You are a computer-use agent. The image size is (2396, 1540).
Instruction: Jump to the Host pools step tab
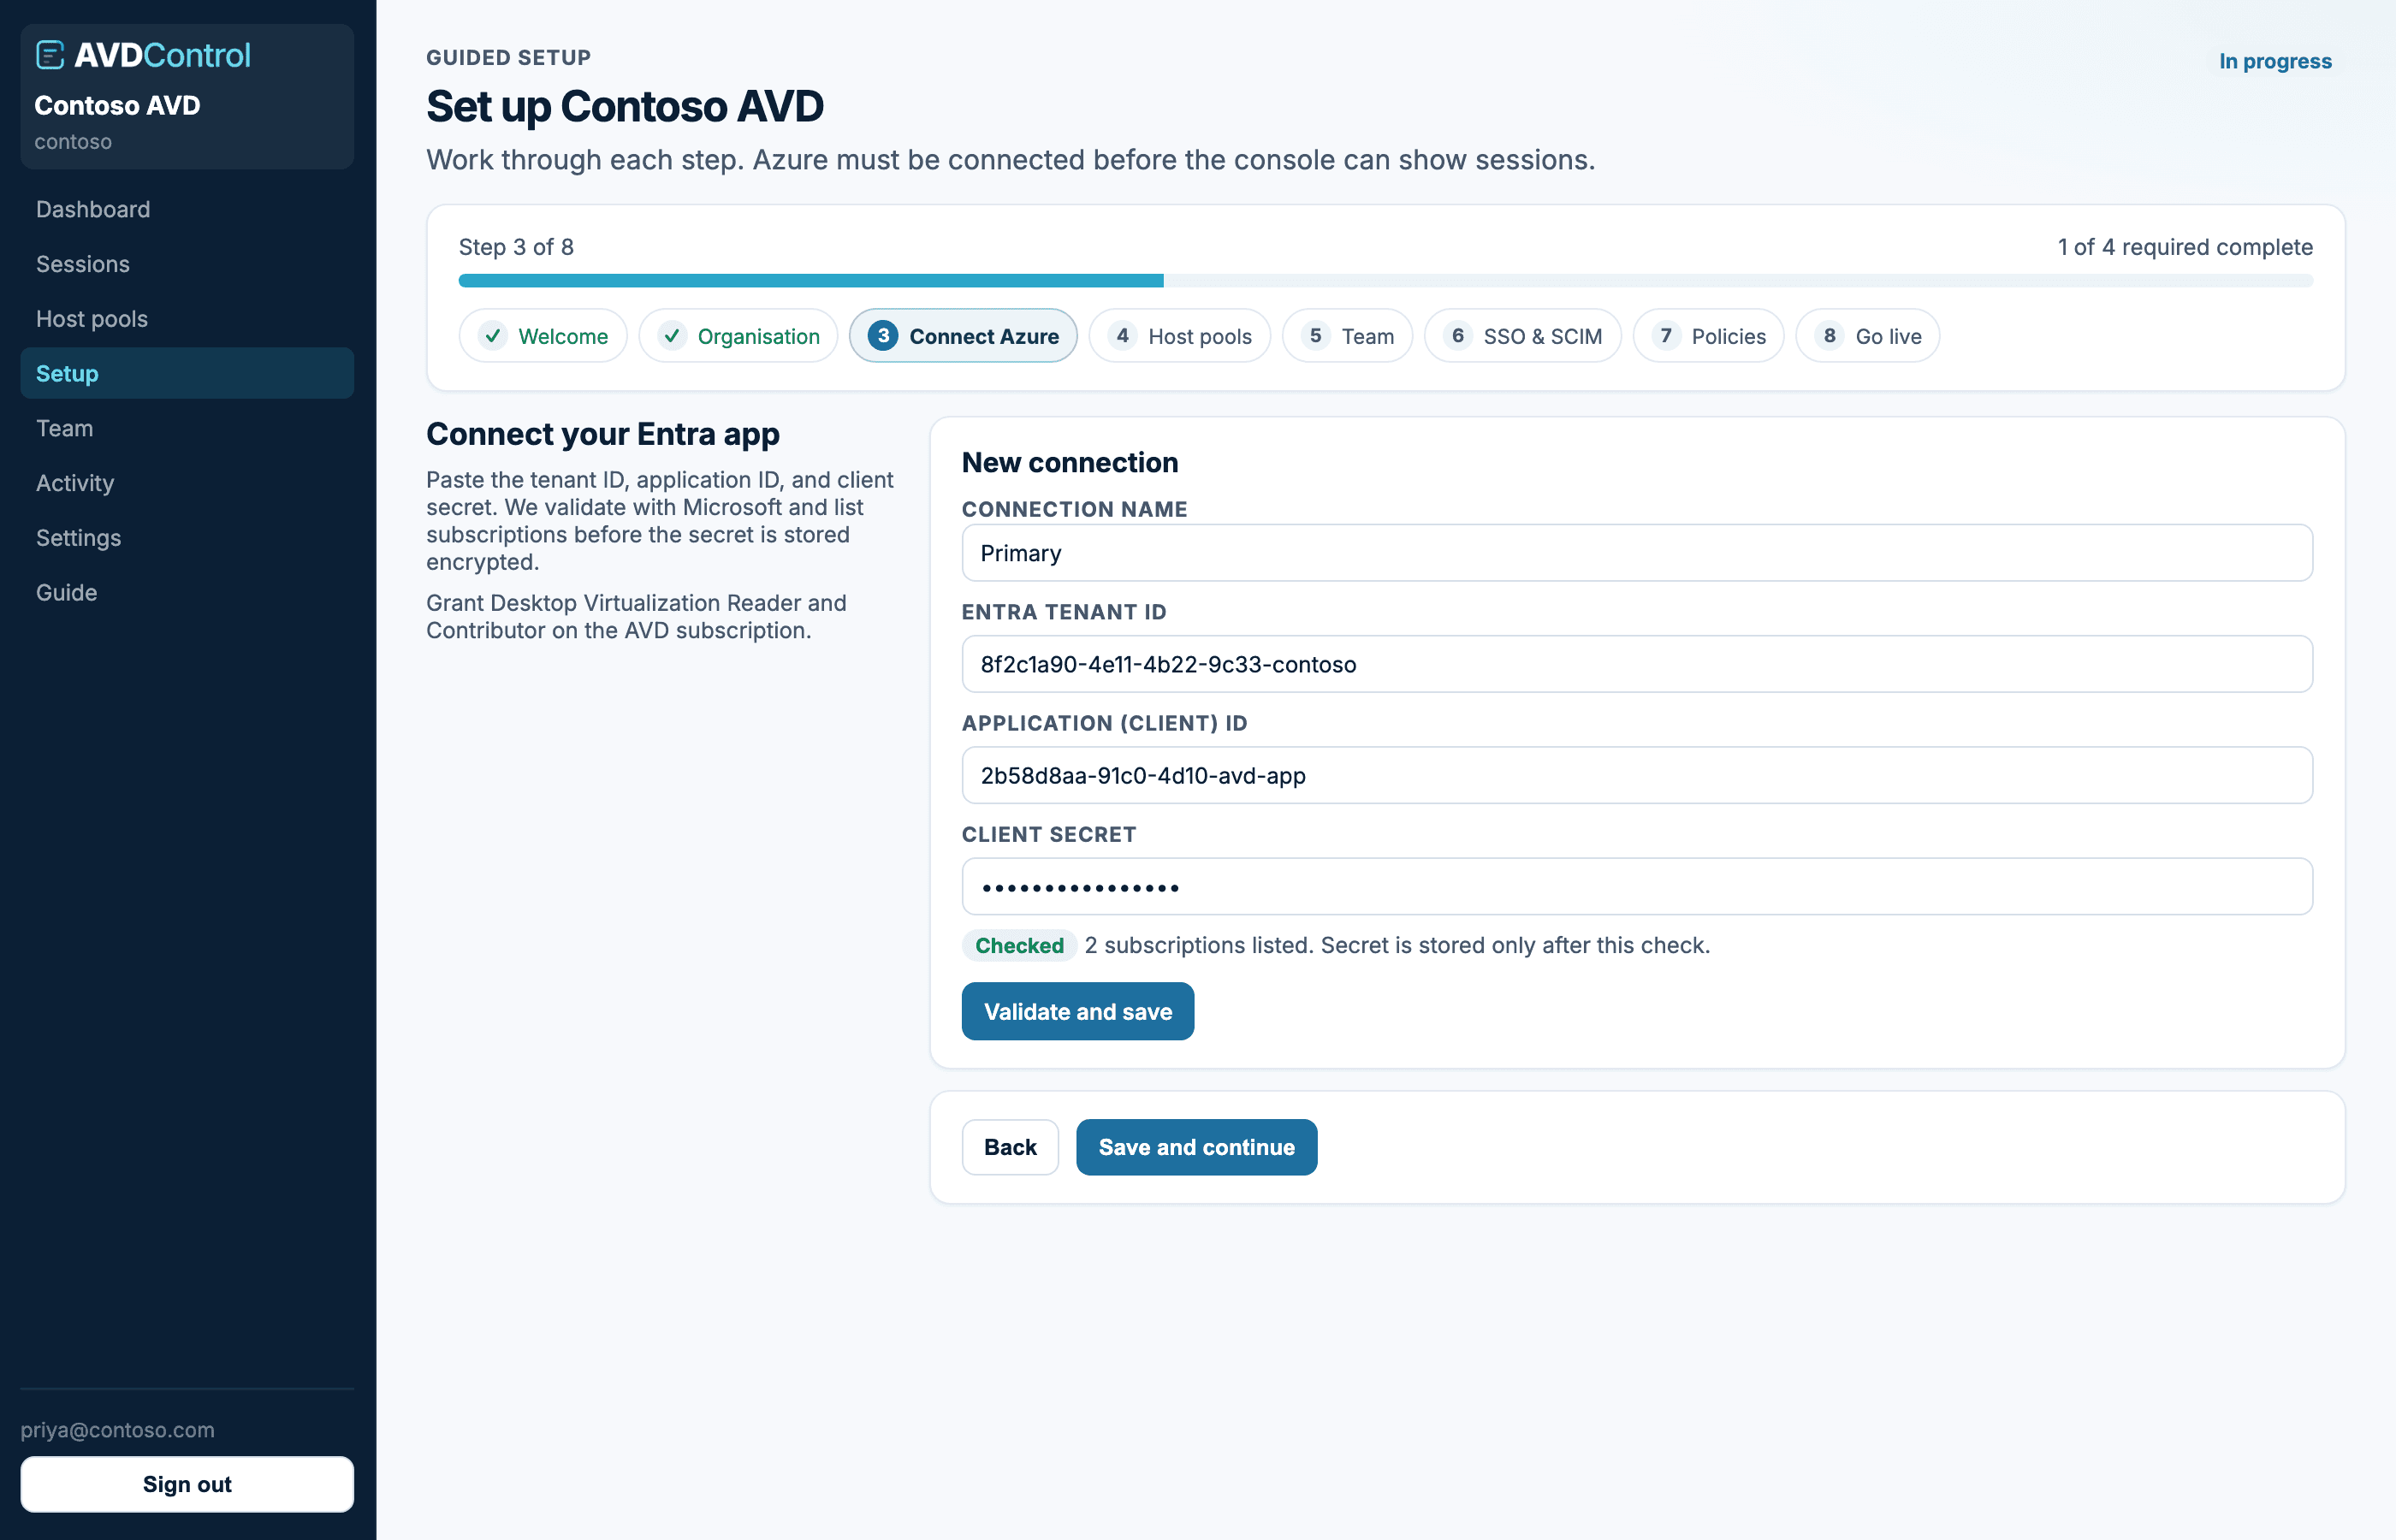pyautogui.click(x=1180, y=336)
